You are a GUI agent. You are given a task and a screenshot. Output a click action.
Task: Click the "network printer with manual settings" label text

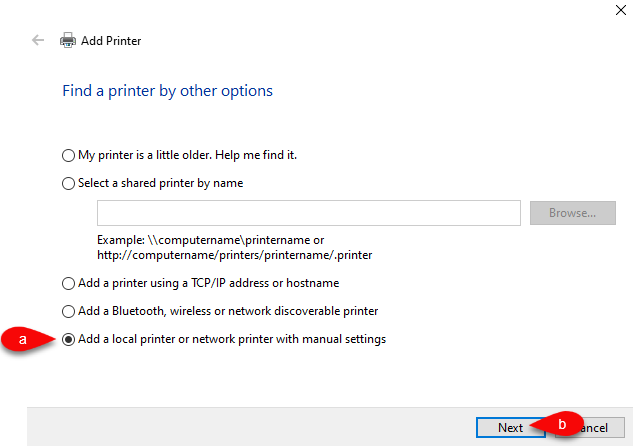[289, 339]
